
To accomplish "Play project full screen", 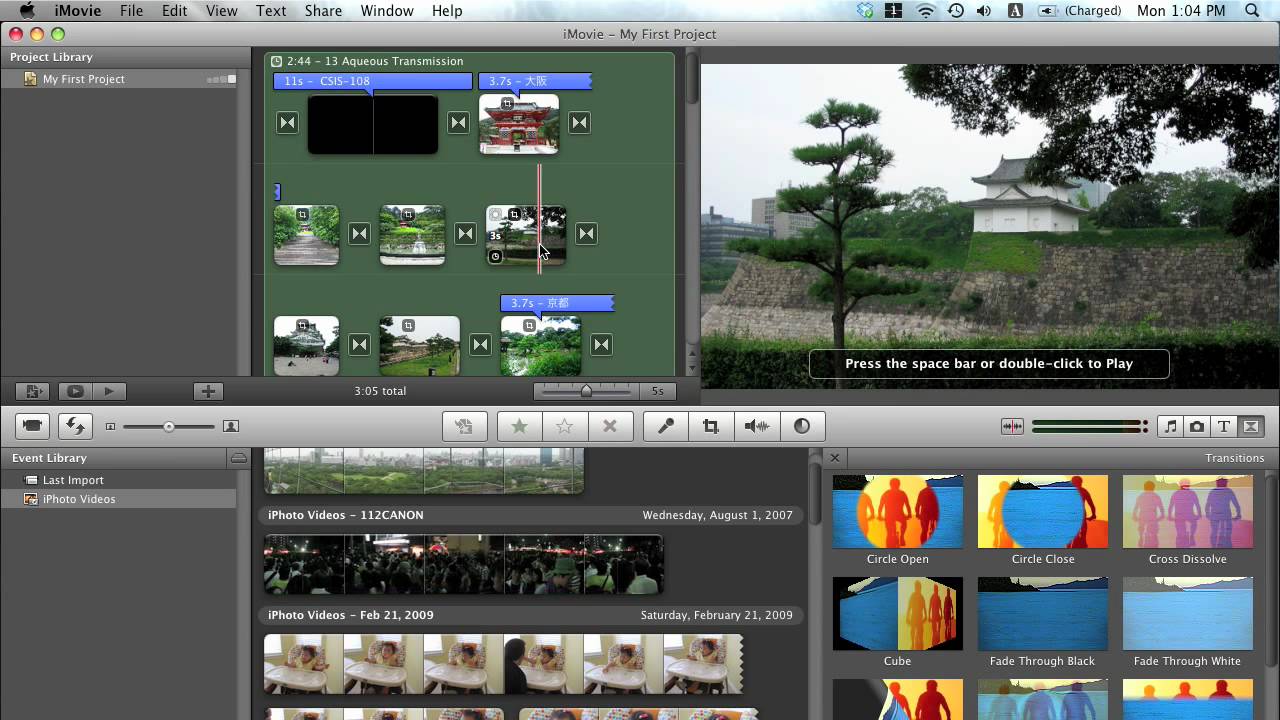I will pyautogui.click(x=75, y=391).
